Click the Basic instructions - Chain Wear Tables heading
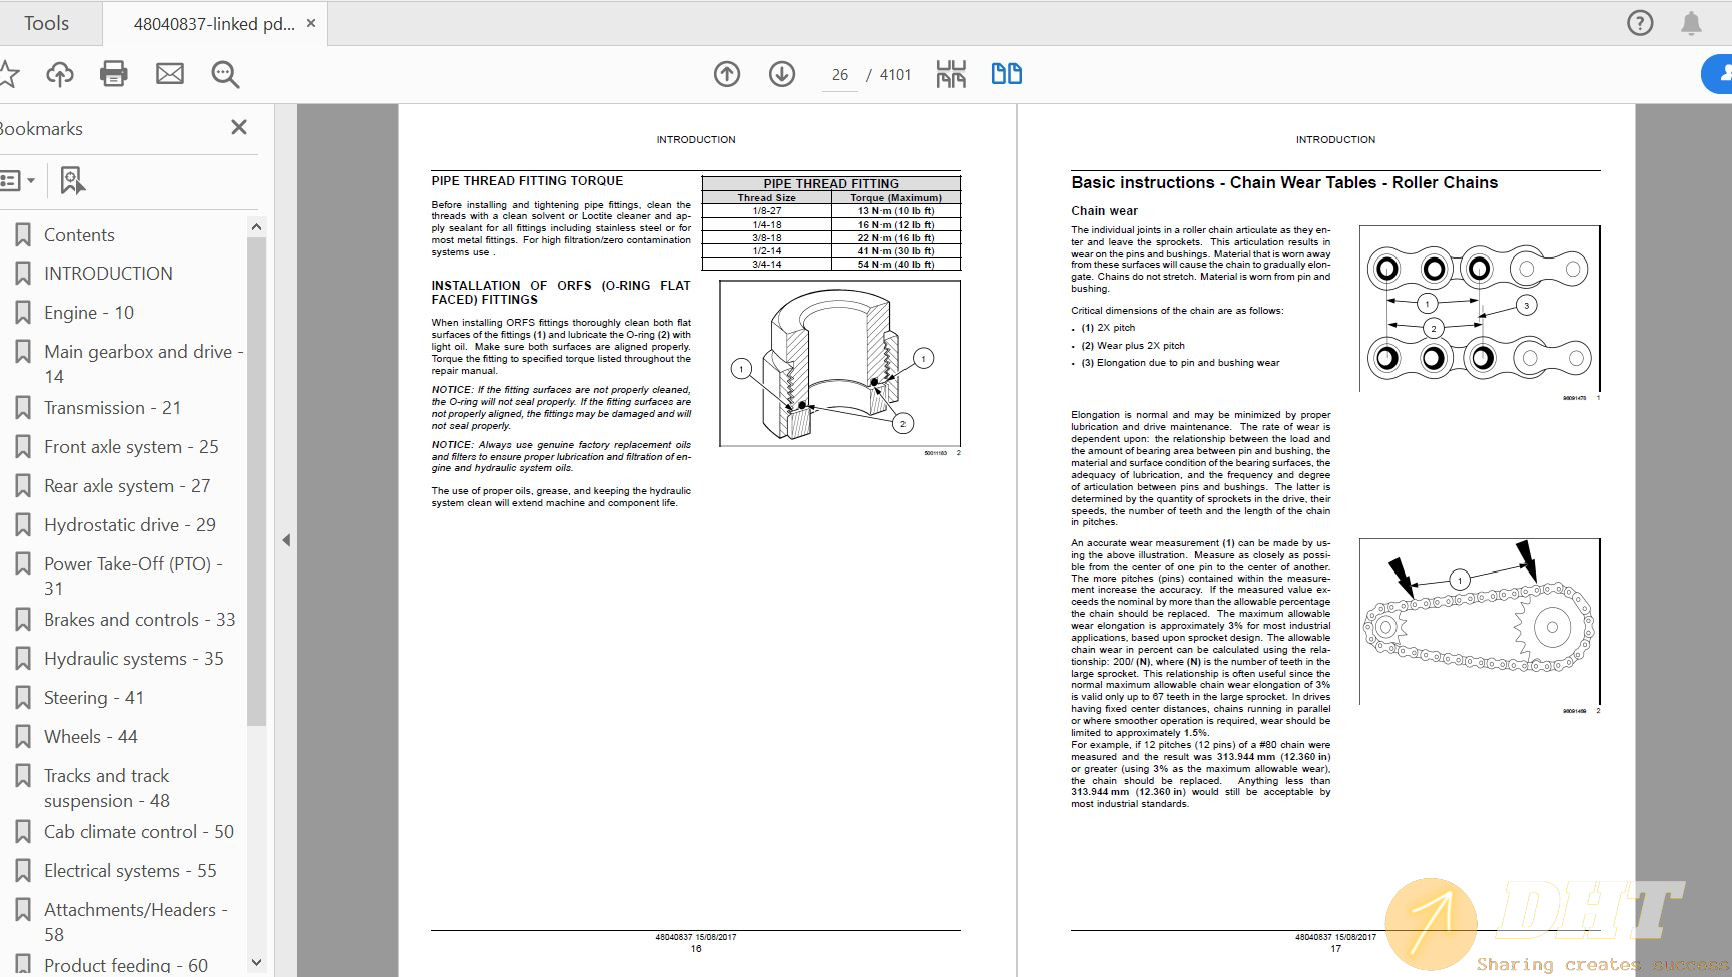This screenshot has width=1732, height=977. [x=1285, y=182]
